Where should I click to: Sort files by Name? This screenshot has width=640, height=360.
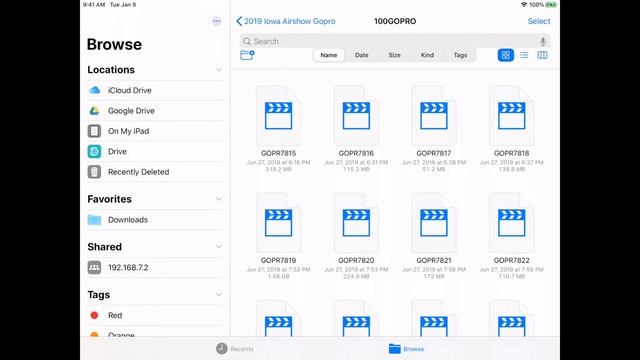(x=329, y=55)
